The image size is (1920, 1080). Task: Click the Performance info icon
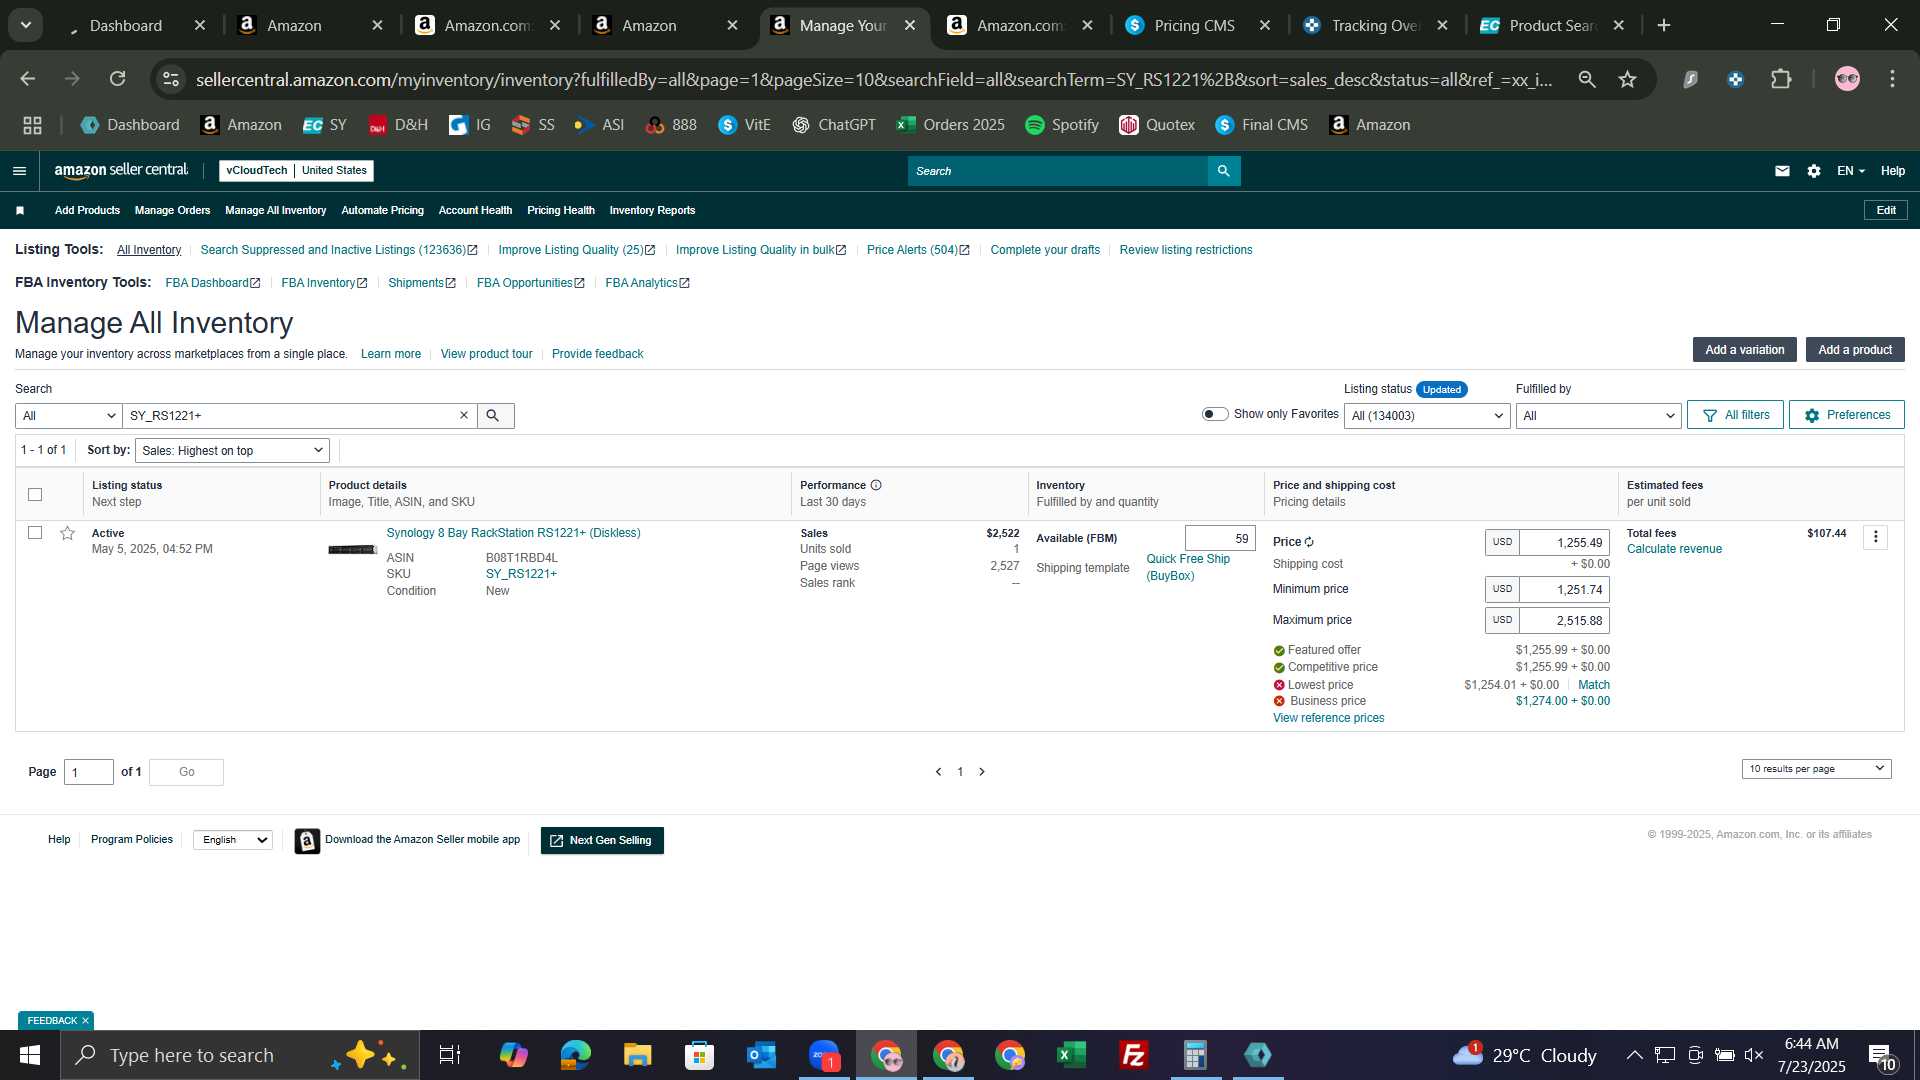point(876,485)
